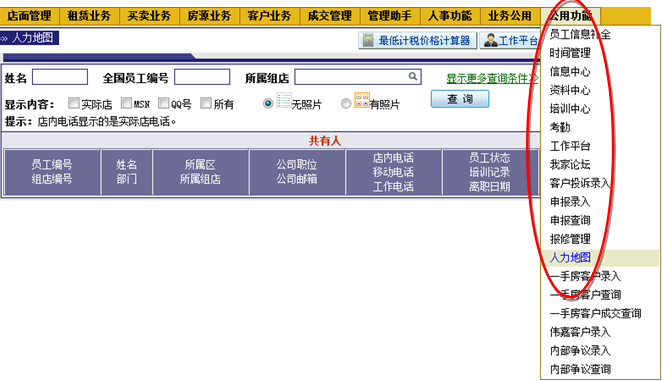Click the 店内电话 移动电话 column header
Image resolution: width=662 pixels, height=381 pixels.
393,172
